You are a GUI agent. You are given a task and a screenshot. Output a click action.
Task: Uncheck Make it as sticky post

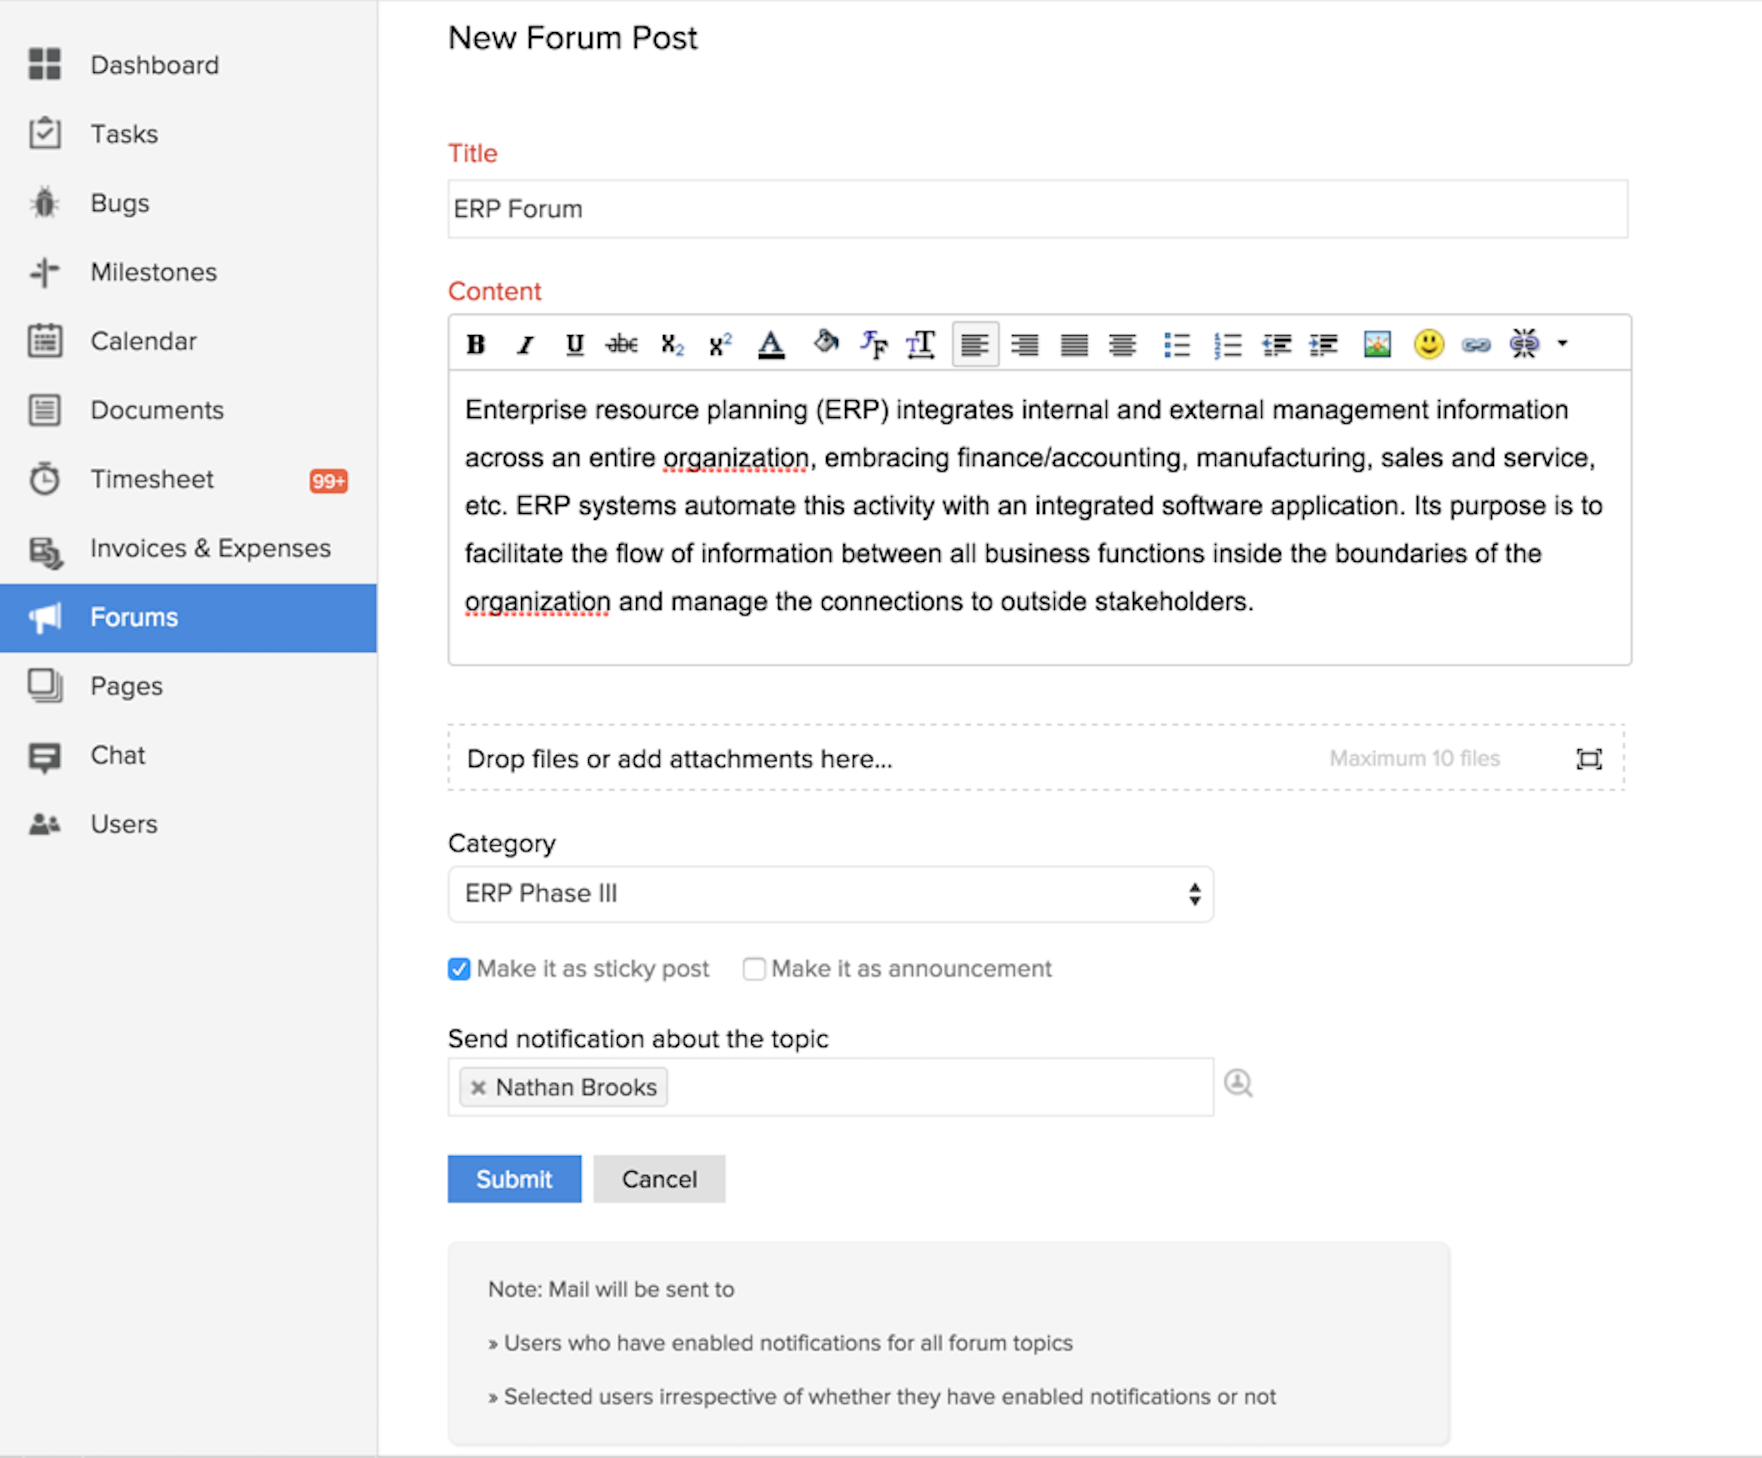coord(458,968)
